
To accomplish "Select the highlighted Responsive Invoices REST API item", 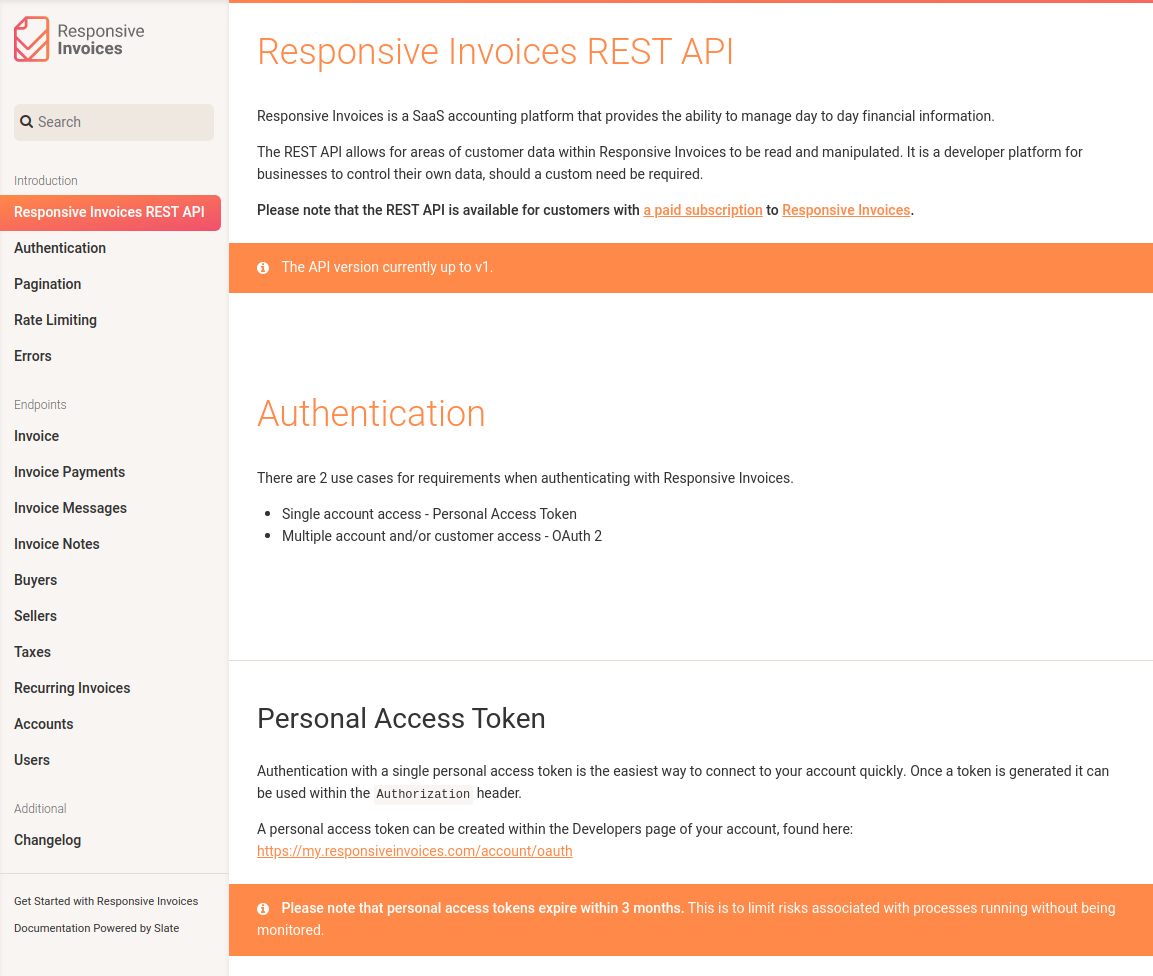I will (x=110, y=212).
